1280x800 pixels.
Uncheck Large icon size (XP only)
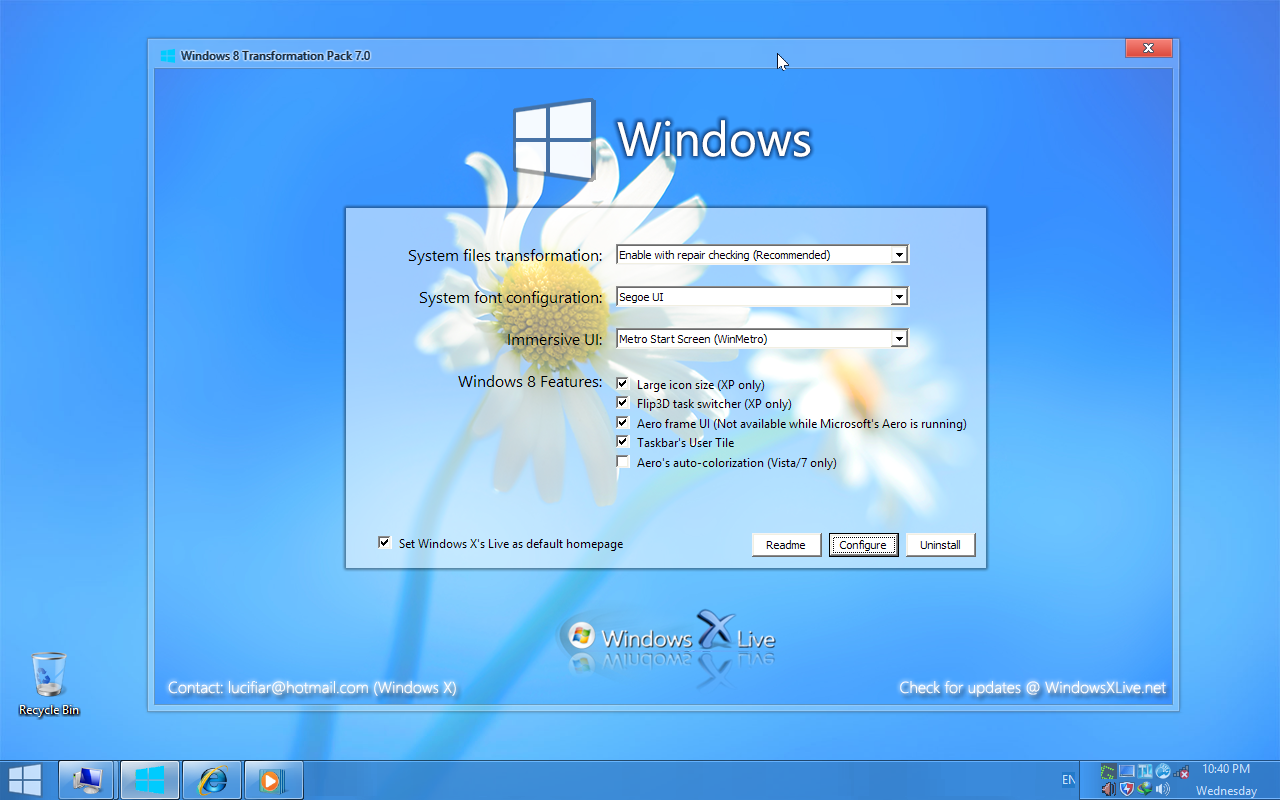coord(623,384)
